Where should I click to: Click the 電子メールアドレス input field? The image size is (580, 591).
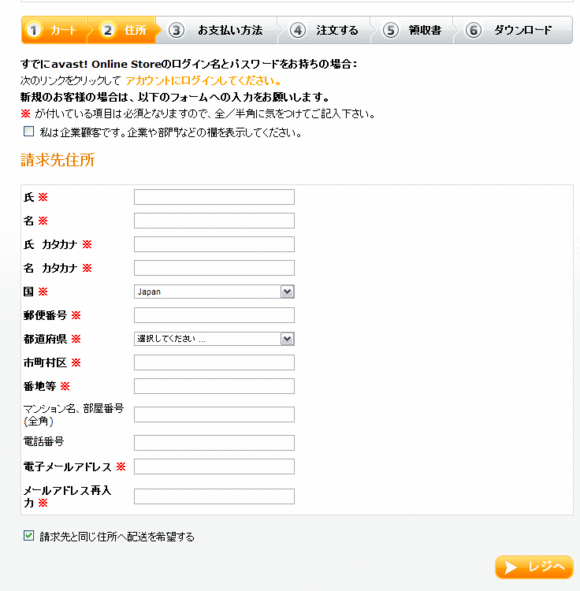point(214,467)
